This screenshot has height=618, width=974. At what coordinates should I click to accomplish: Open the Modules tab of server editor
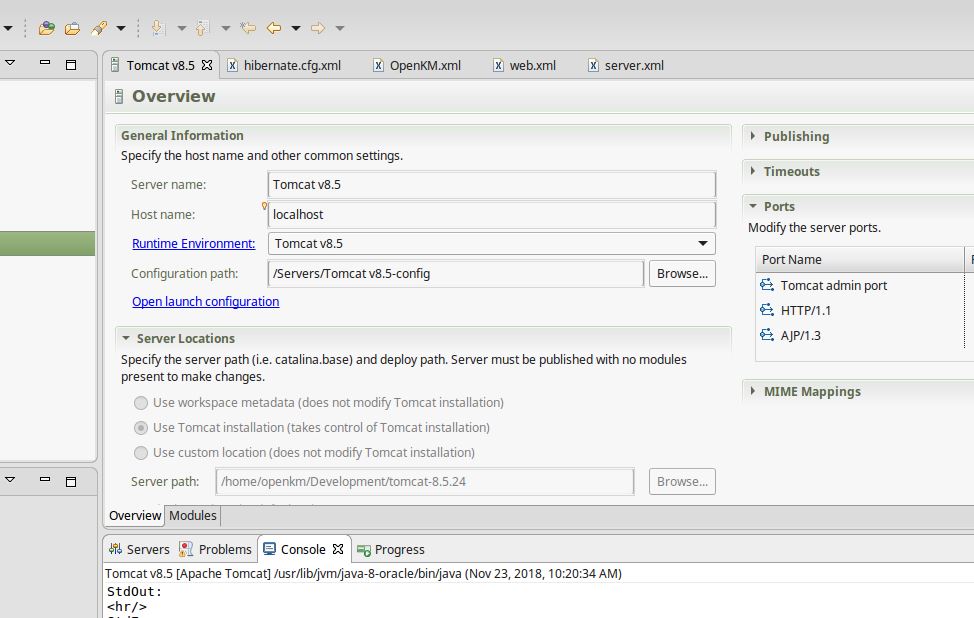pos(192,516)
